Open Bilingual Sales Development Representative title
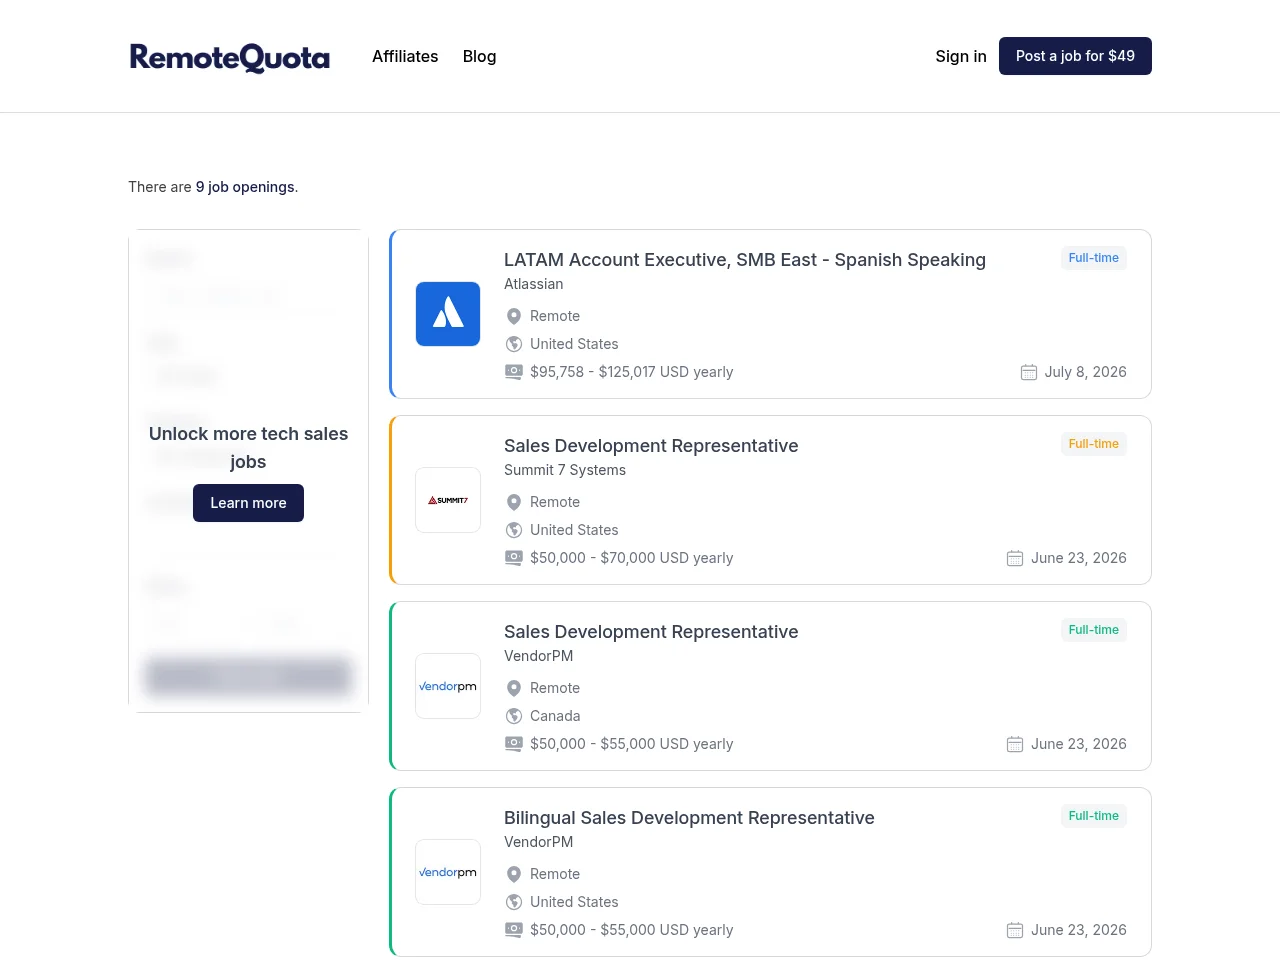The width and height of the screenshot is (1280, 960). click(x=689, y=818)
